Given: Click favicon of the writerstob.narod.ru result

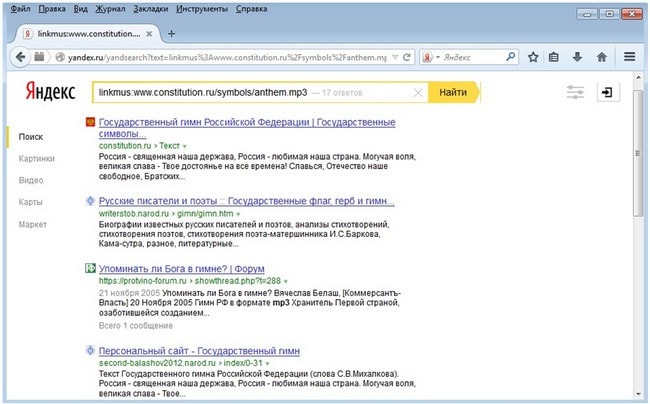Looking at the screenshot, I should pyautogui.click(x=90, y=201).
